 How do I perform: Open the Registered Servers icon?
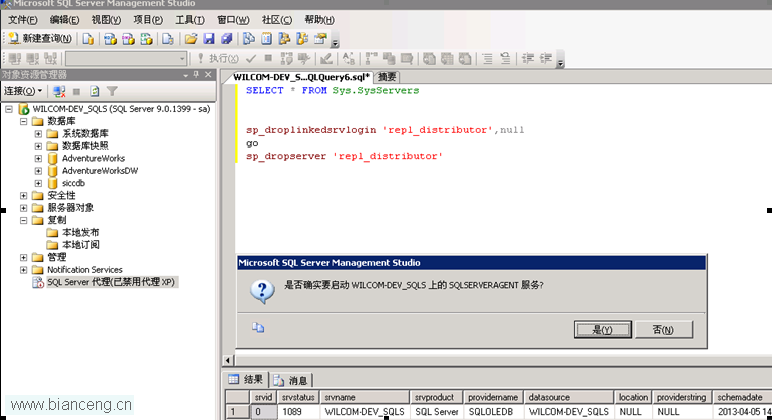coord(249,38)
